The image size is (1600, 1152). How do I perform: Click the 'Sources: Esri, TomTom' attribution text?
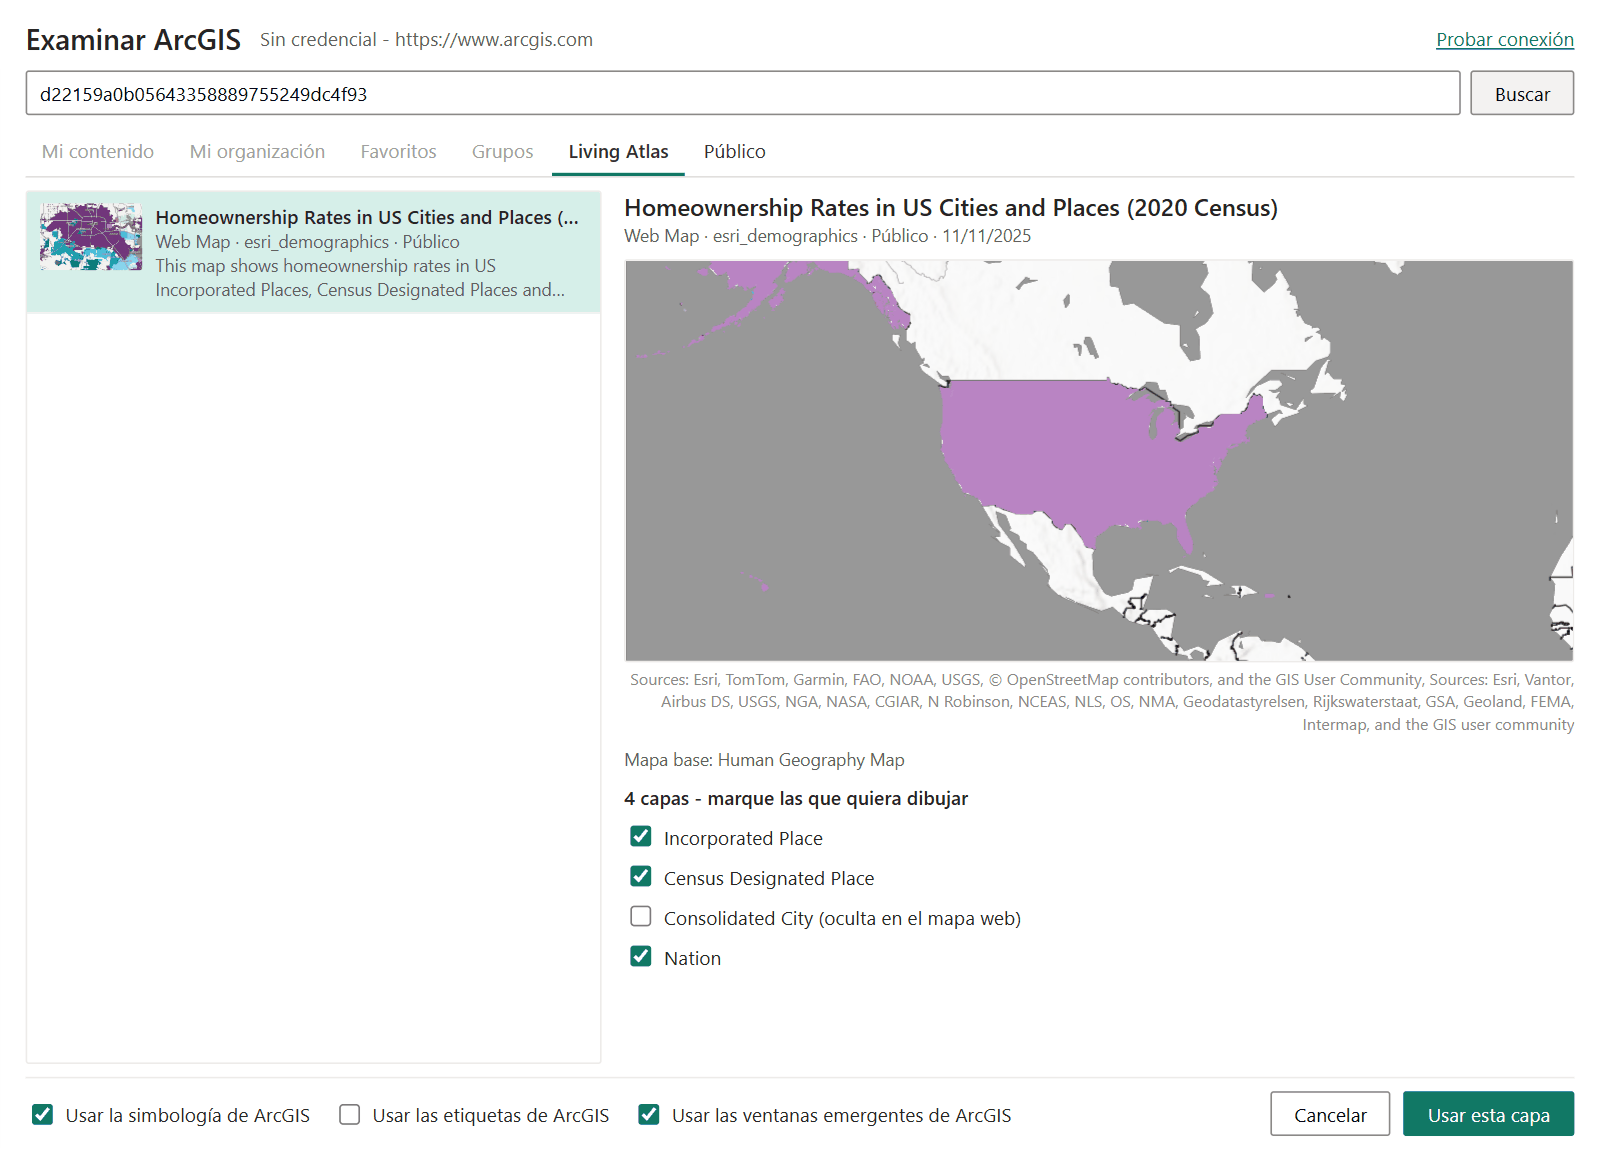click(1102, 702)
